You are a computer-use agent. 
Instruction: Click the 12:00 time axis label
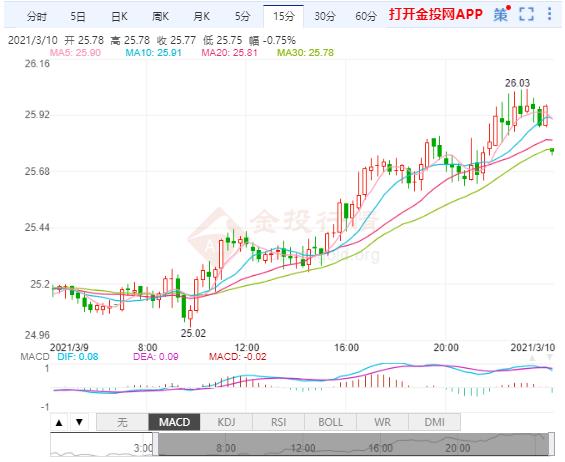point(247,347)
